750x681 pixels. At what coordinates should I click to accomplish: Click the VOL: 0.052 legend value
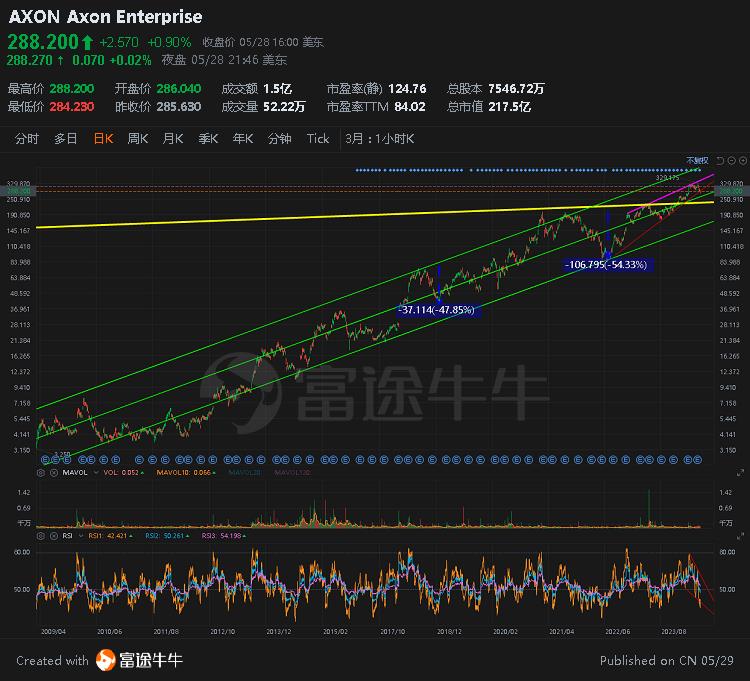123,472
